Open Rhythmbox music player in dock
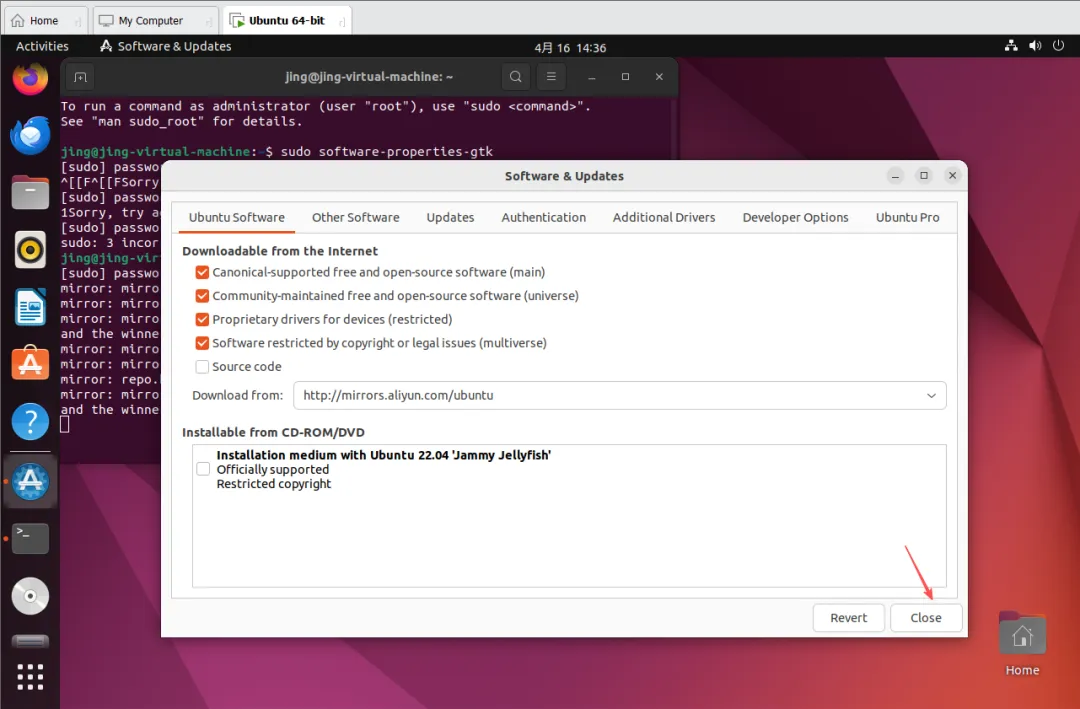Screen dimensions: 1080x709 [x=30, y=249]
